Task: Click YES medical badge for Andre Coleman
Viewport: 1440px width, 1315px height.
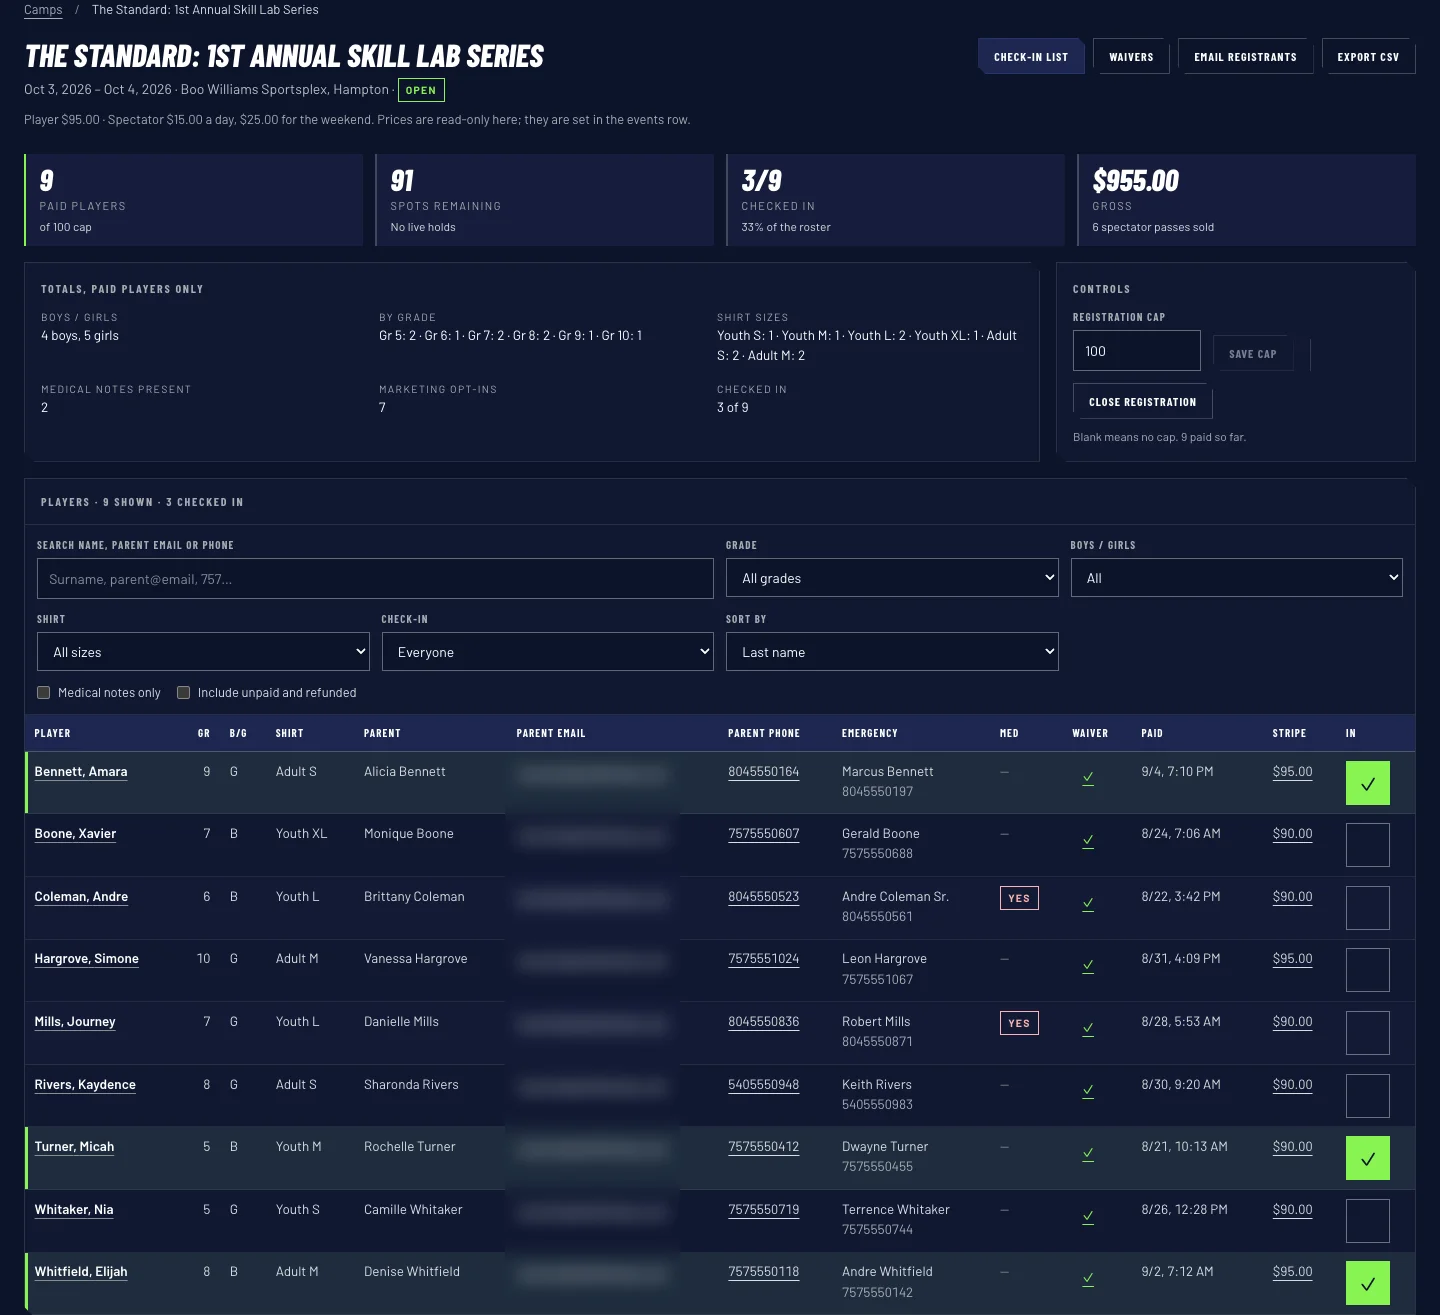Action: click(x=1019, y=898)
